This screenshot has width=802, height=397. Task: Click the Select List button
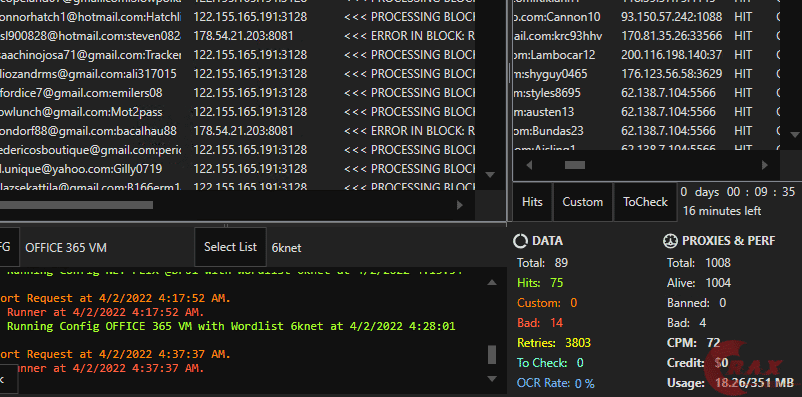pos(230,247)
